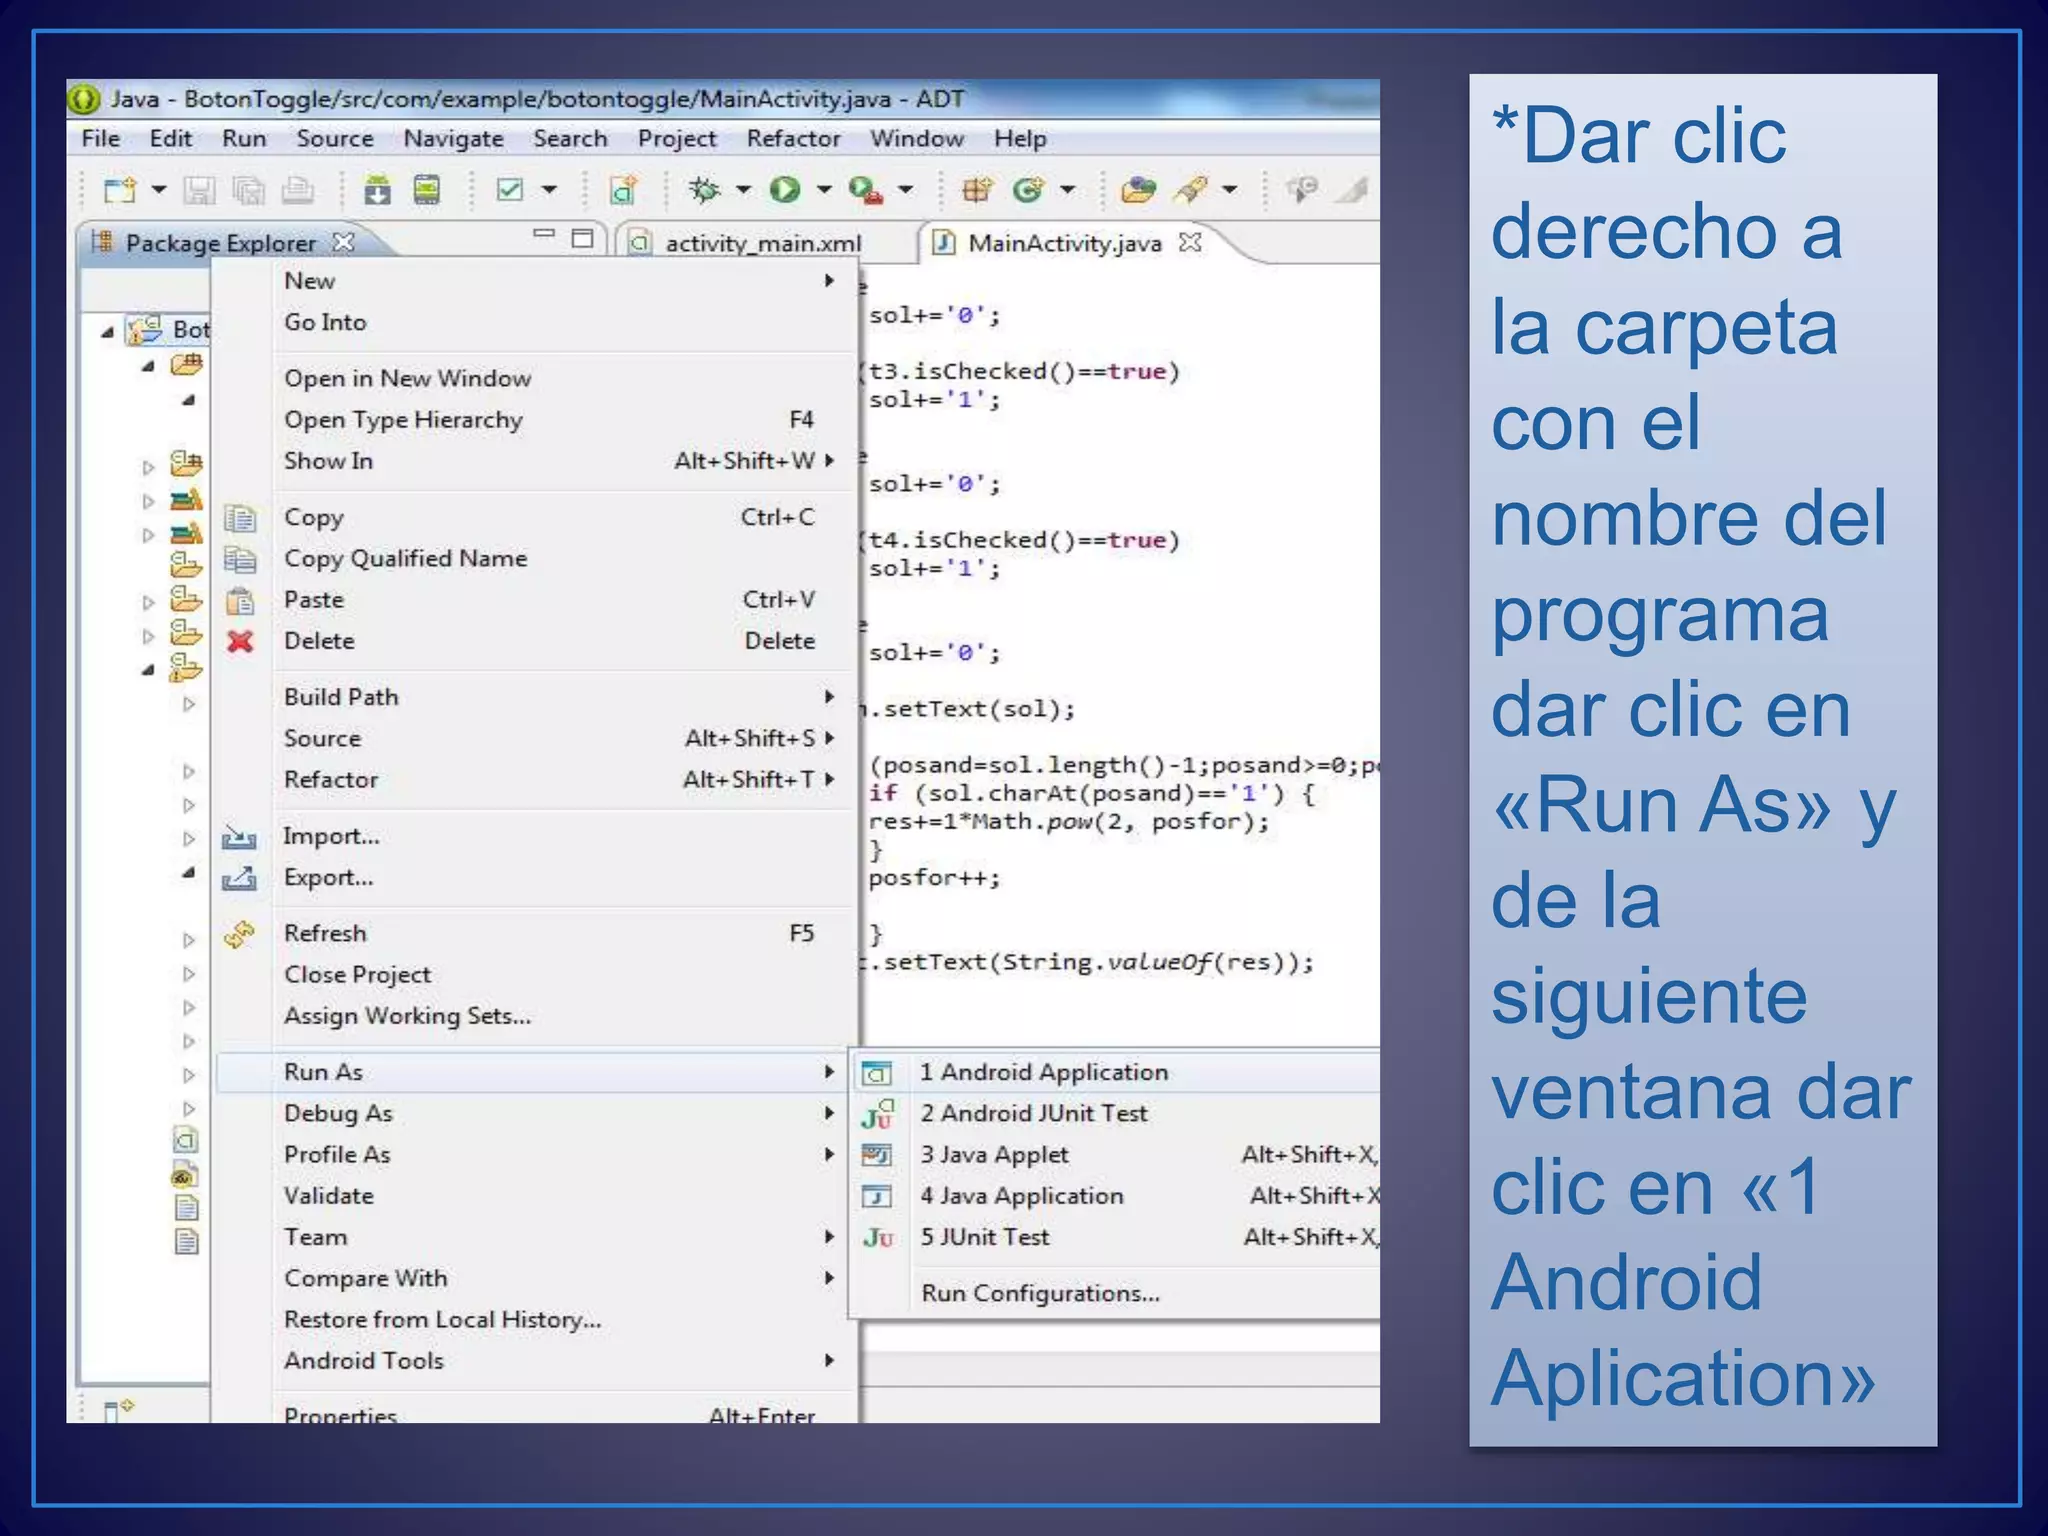The height and width of the screenshot is (1536, 2048).
Task: Click the Import icon in context menu
Action: click(239, 836)
